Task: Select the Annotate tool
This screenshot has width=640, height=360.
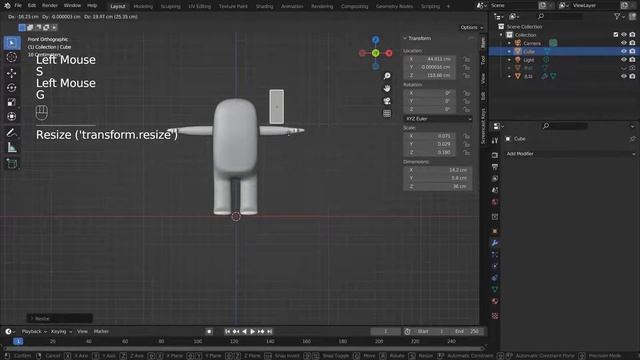Action: tap(12, 133)
